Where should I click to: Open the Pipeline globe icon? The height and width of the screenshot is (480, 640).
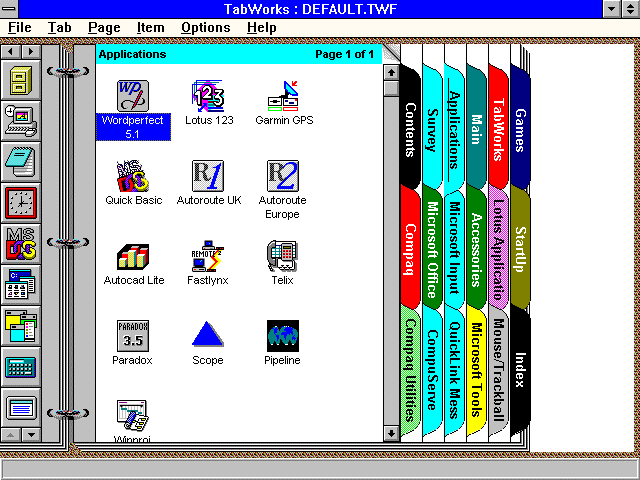(x=283, y=336)
